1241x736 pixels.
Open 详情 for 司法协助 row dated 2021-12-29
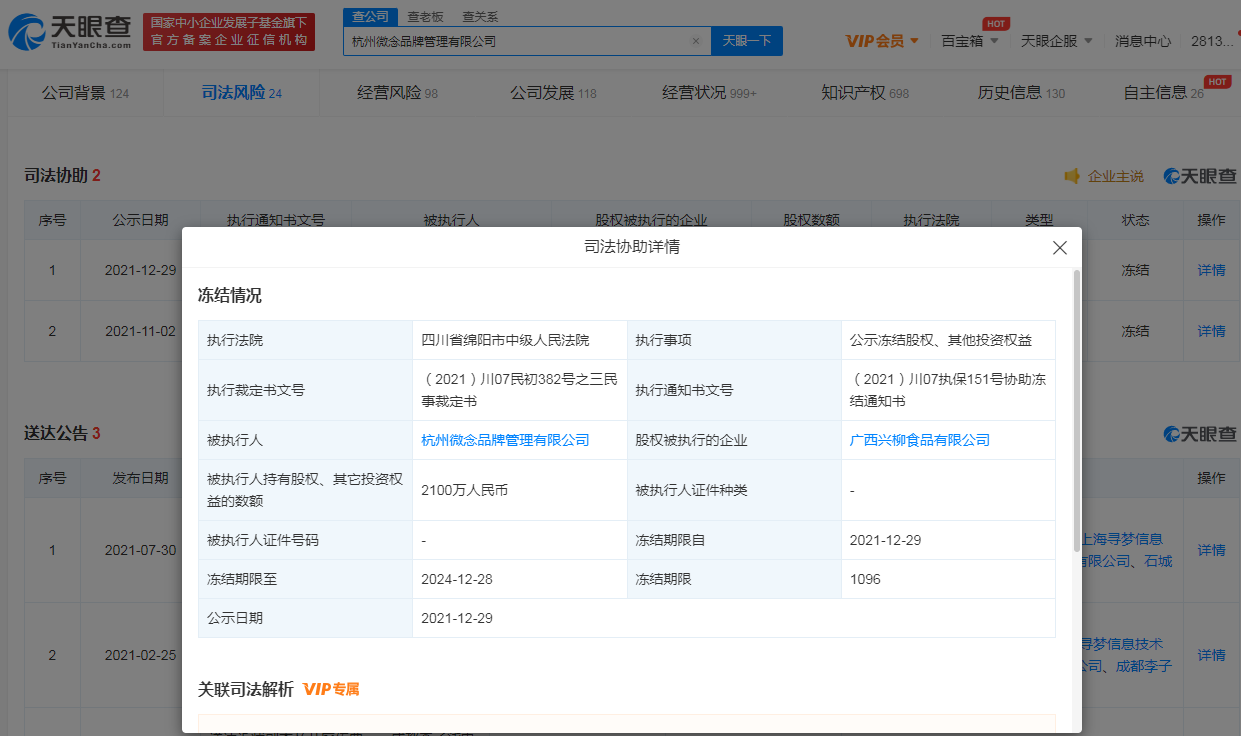pos(1211,270)
